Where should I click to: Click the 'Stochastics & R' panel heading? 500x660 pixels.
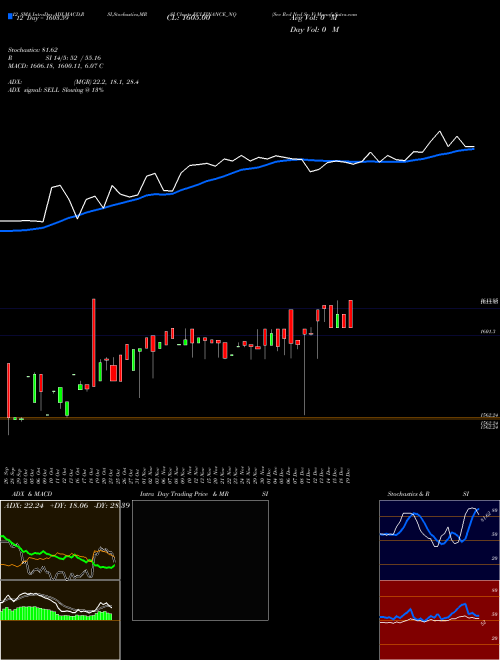(x=408, y=494)
